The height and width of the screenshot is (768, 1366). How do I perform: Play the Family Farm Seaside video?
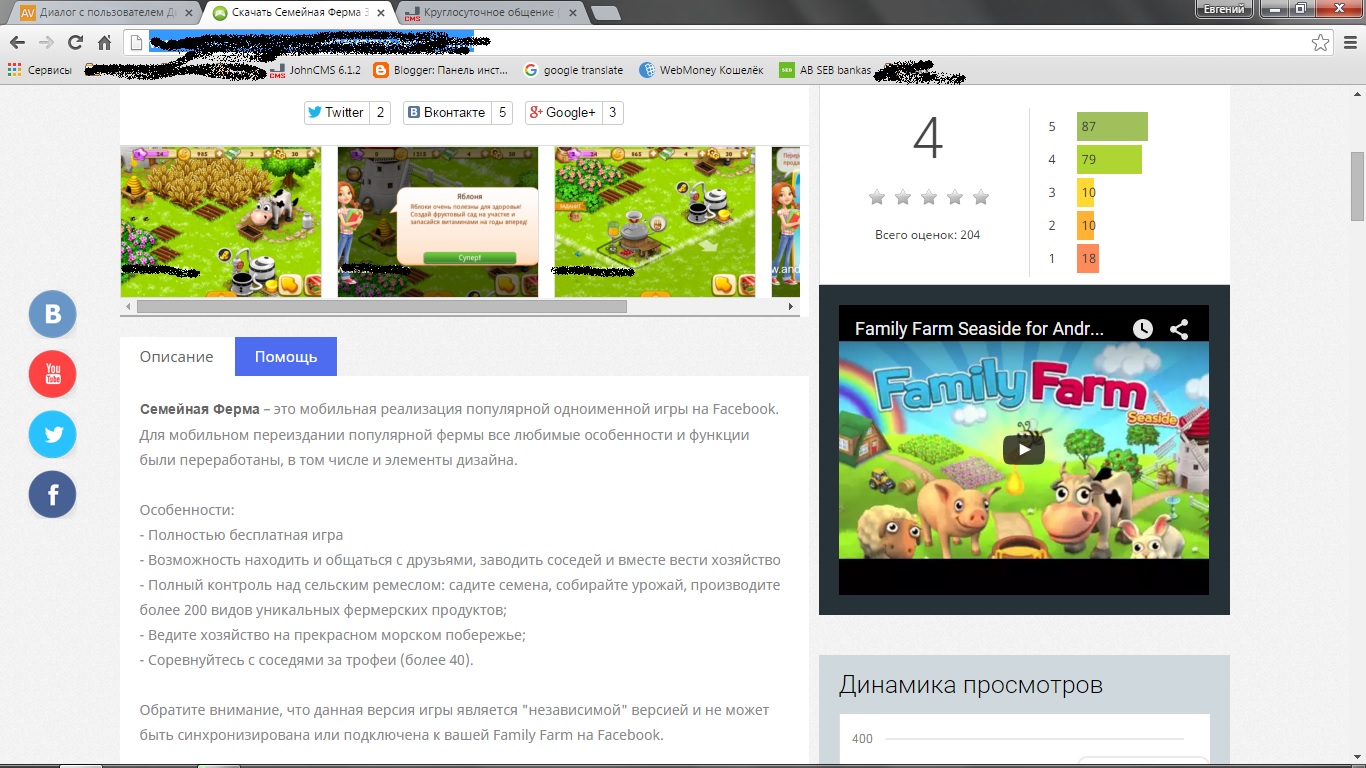pos(1024,449)
